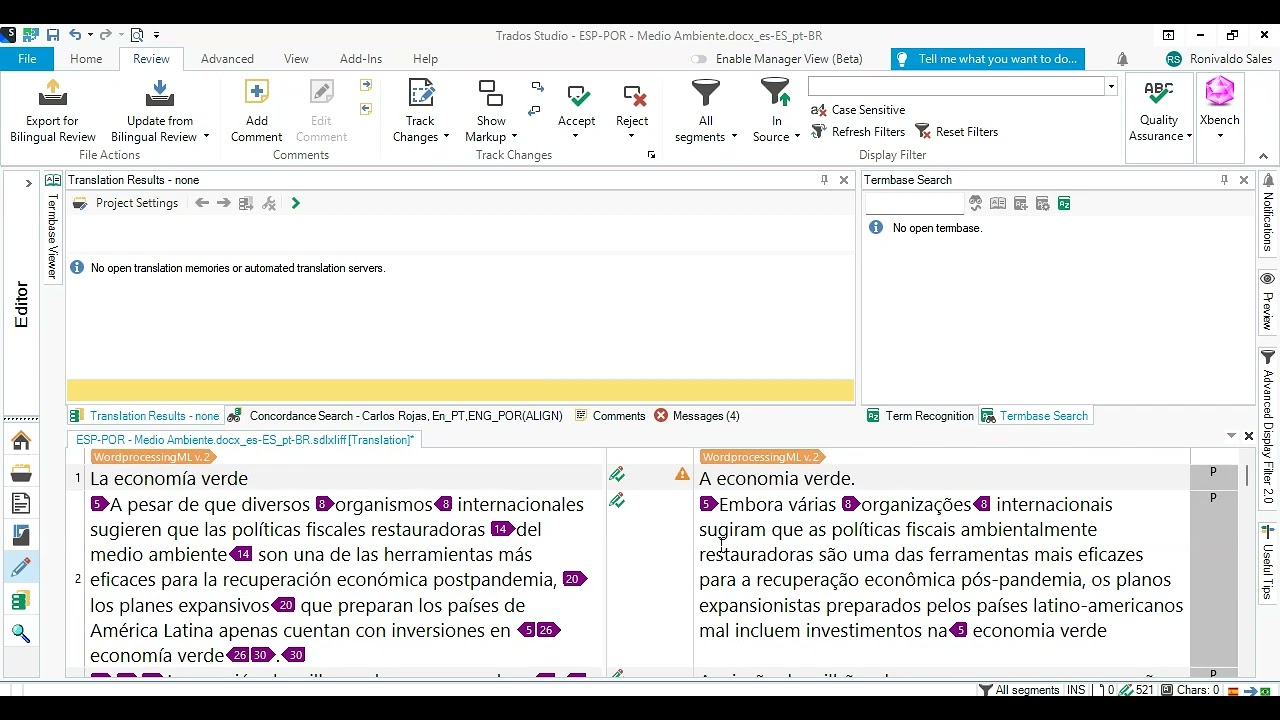This screenshot has width=1280, height=720.
Task: Click segment 1 status pencil icon
Action: pyautogui.click(x=617, y=476)
